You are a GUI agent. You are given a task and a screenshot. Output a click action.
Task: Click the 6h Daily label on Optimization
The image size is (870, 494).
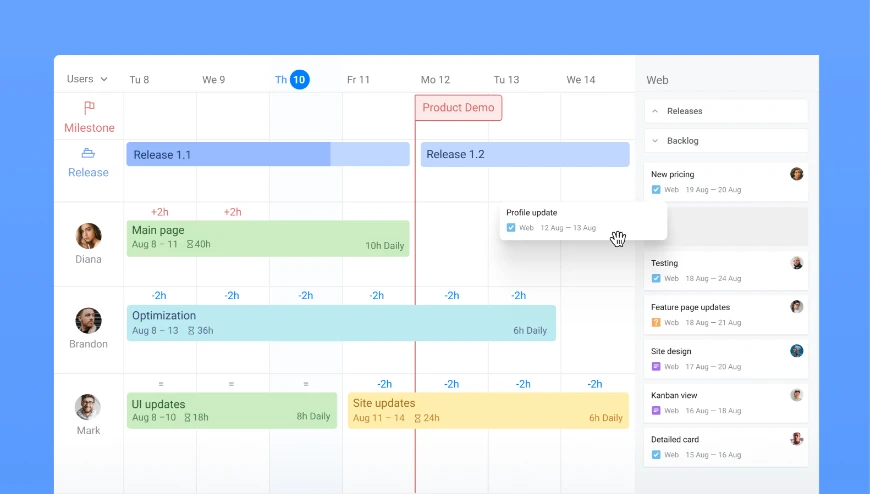pyautogui.click(x=530, y=331)
